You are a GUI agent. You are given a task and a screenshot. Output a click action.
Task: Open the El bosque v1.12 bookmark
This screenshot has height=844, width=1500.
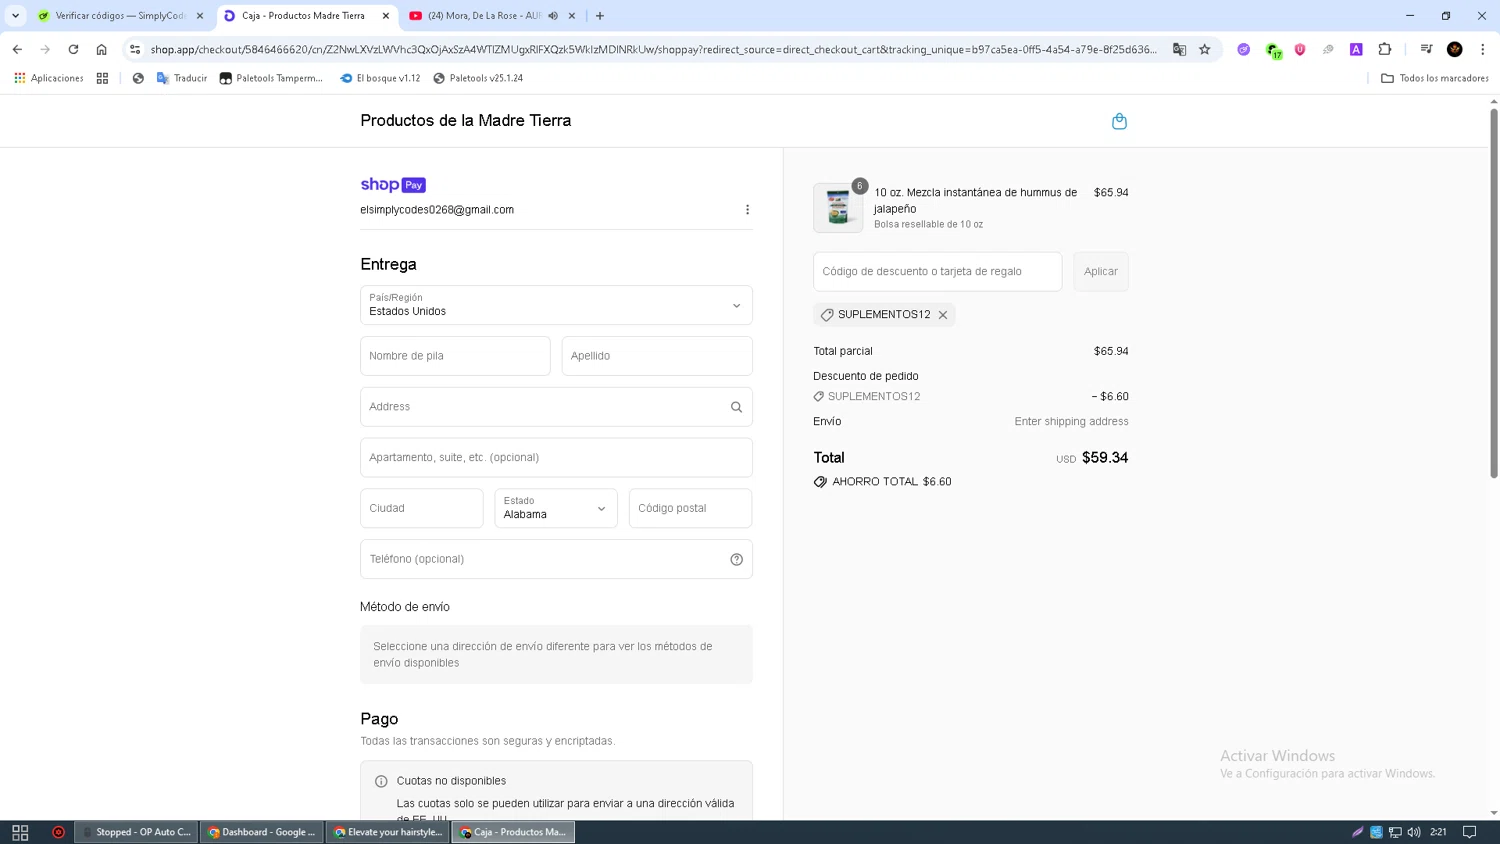380,78
